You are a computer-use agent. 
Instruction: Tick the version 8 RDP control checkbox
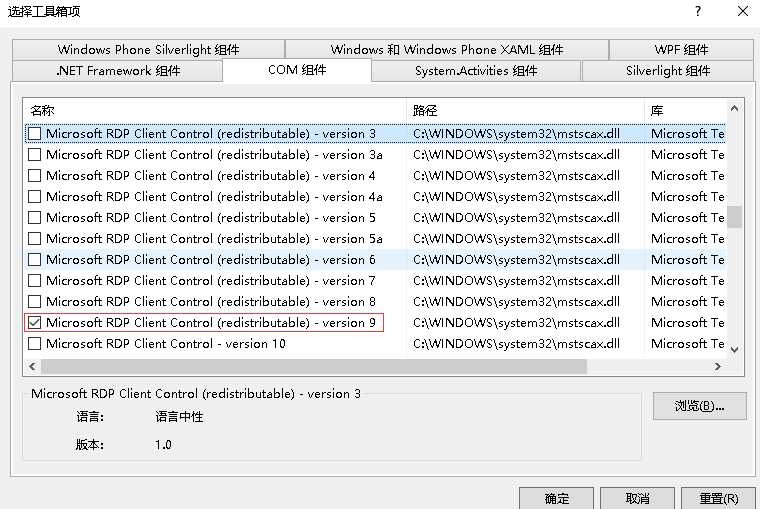click(34, 302)
